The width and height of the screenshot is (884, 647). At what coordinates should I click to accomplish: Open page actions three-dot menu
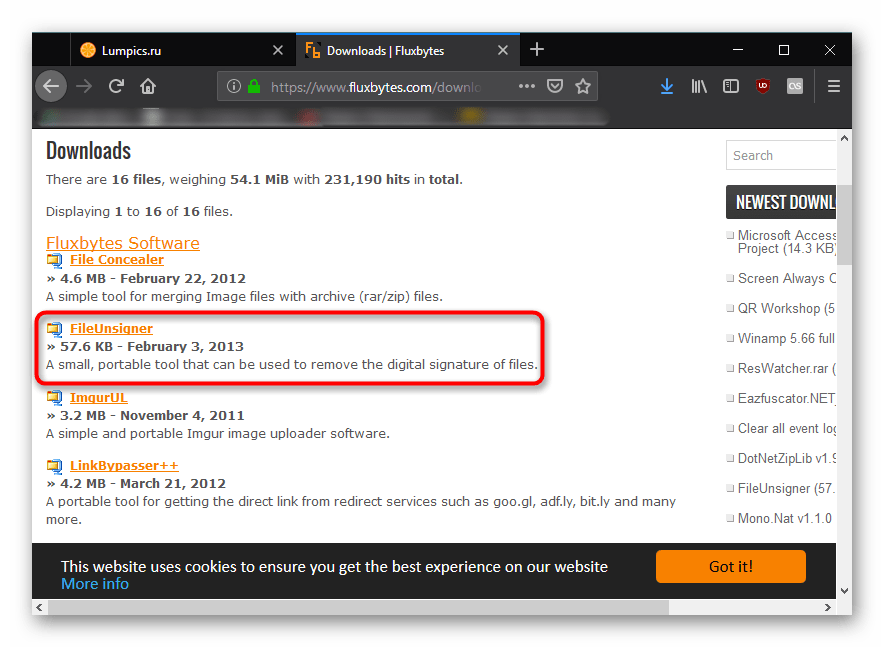click(527, 86)
